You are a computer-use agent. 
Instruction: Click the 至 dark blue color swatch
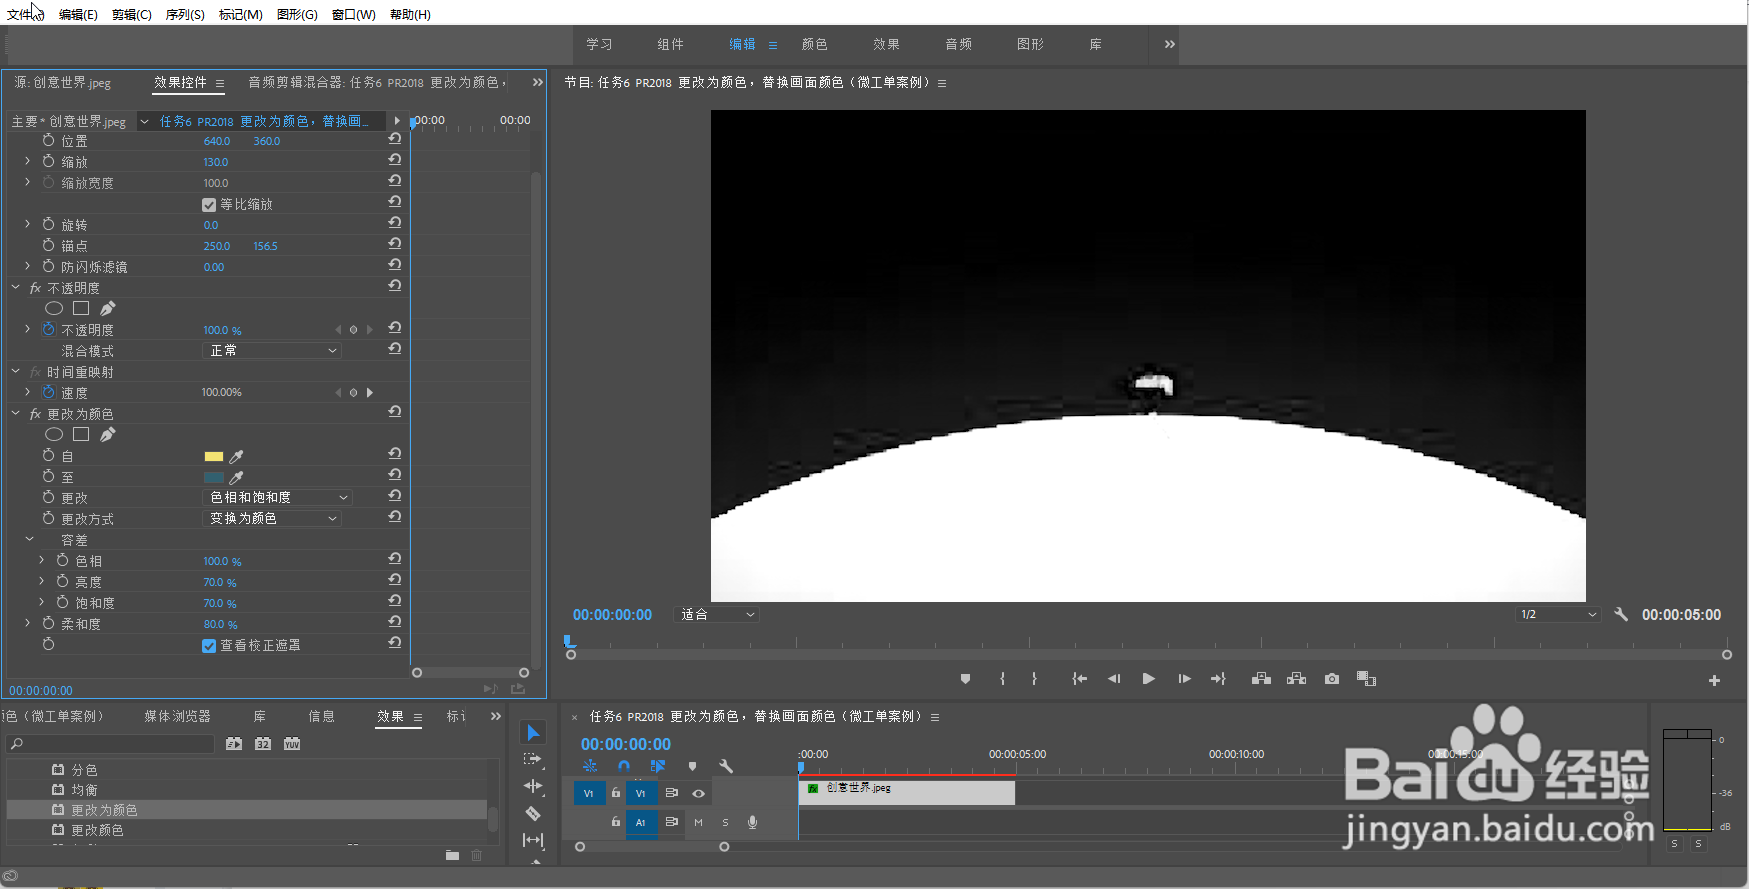pos(213,477)
